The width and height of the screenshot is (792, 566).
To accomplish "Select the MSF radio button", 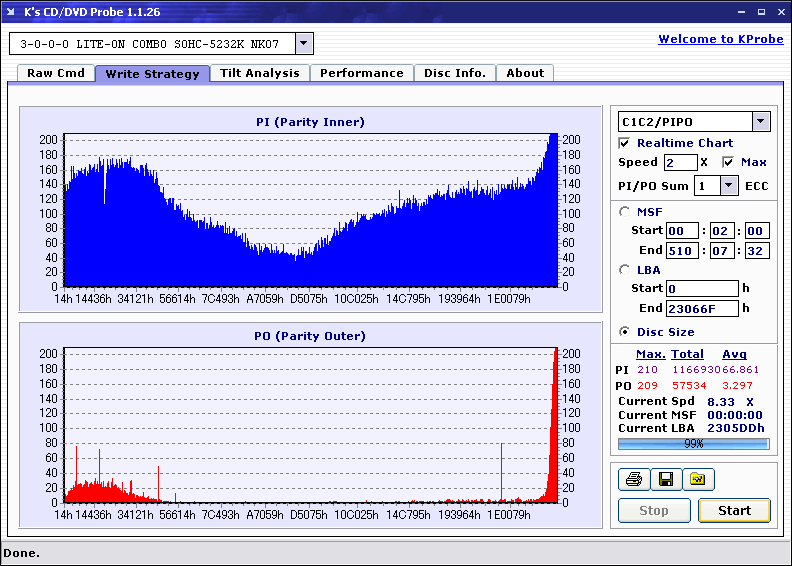I will [625, 211].
